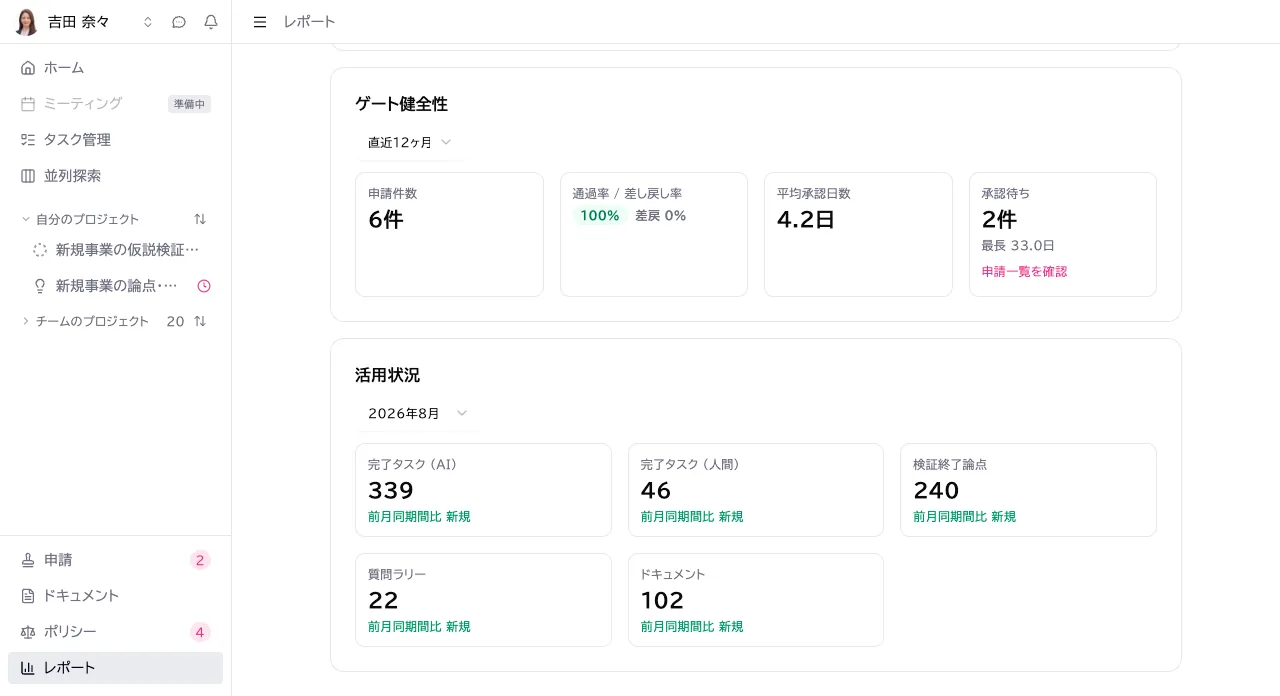Open タスク管理 in the sidebar
The height and width of the screenshot is (696, 1280).
[x=115, y=140]
